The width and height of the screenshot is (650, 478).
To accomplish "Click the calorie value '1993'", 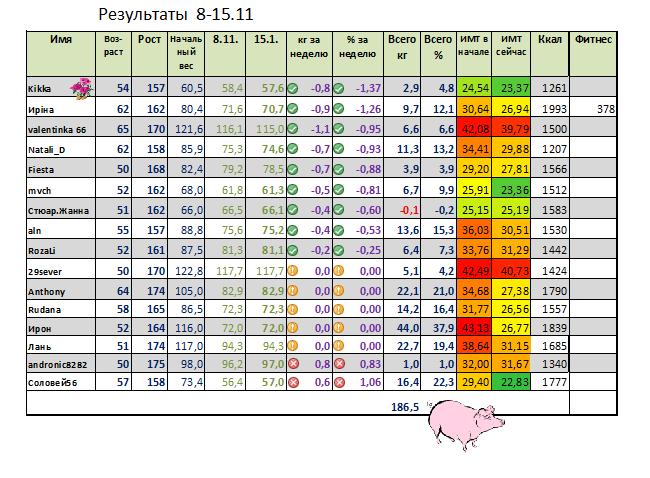I will point(554,109).
